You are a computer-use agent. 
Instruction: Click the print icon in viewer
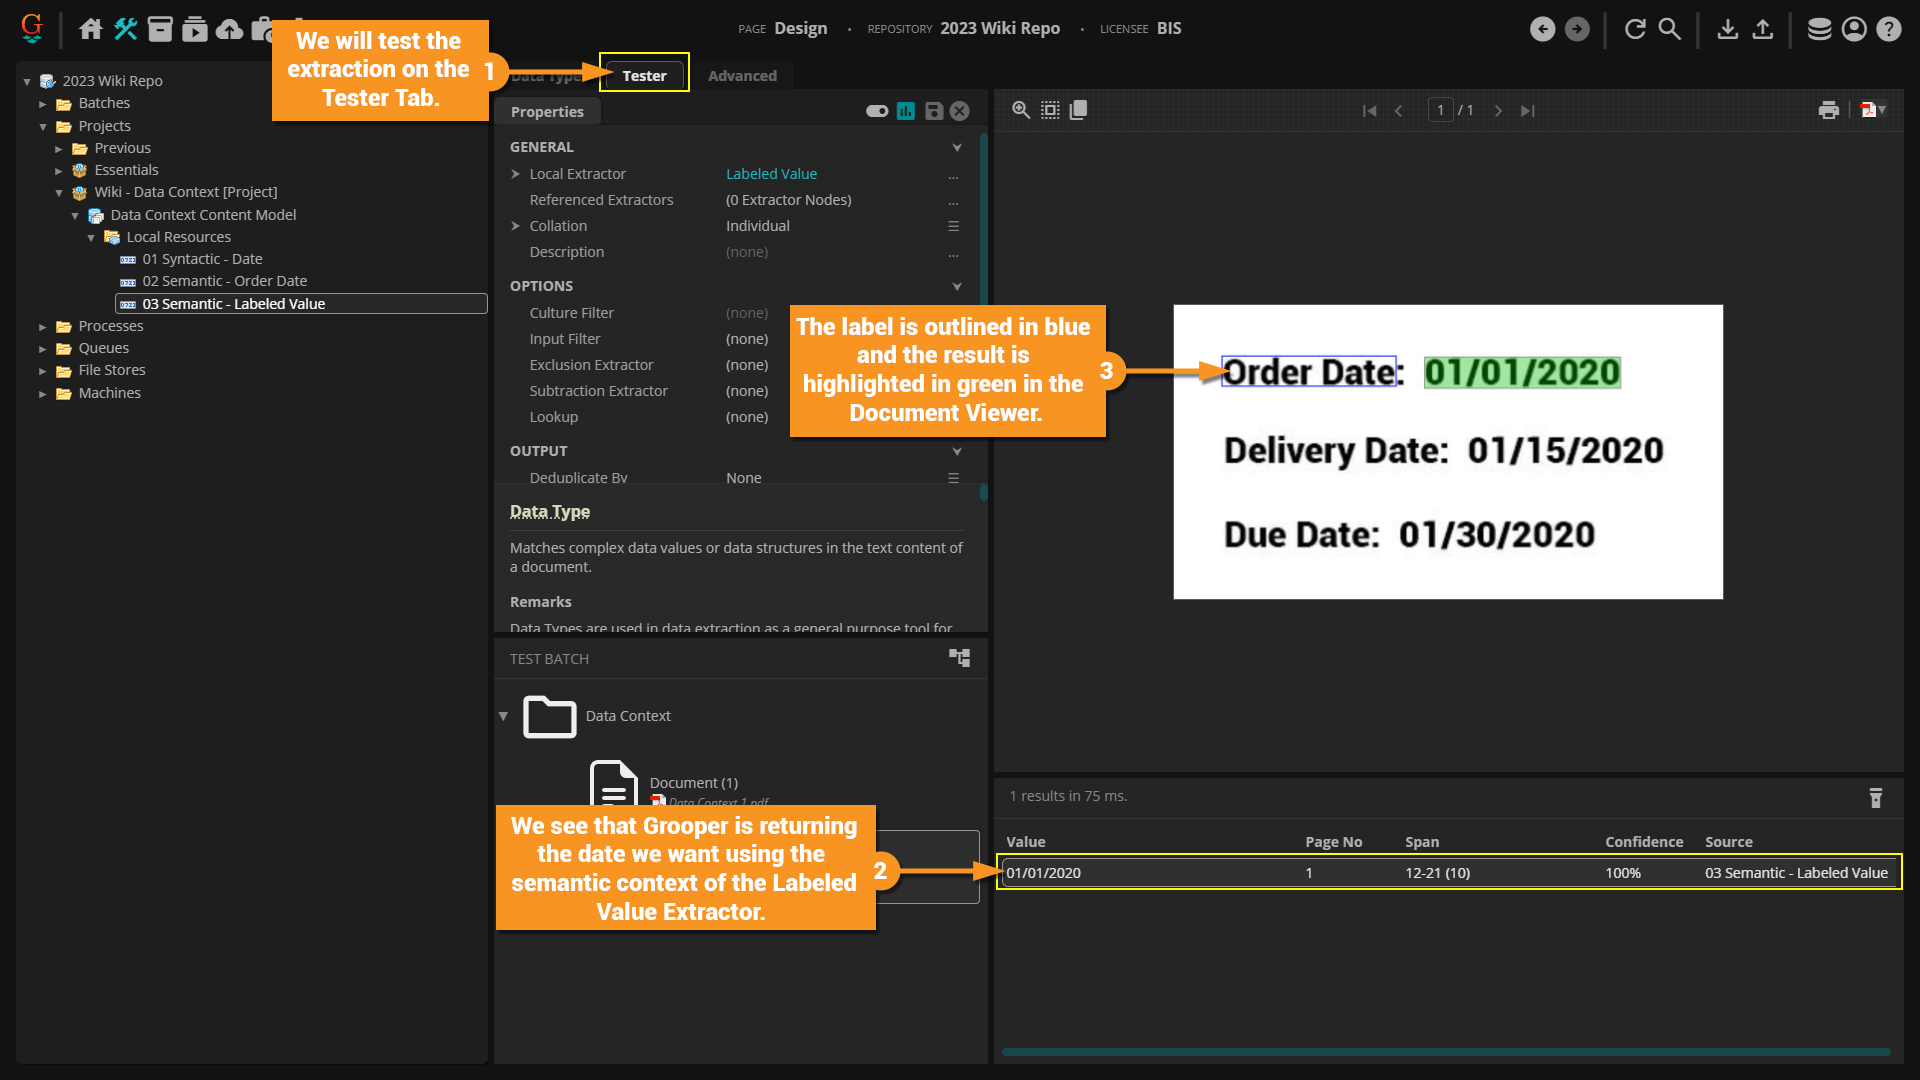point(1828,110)
